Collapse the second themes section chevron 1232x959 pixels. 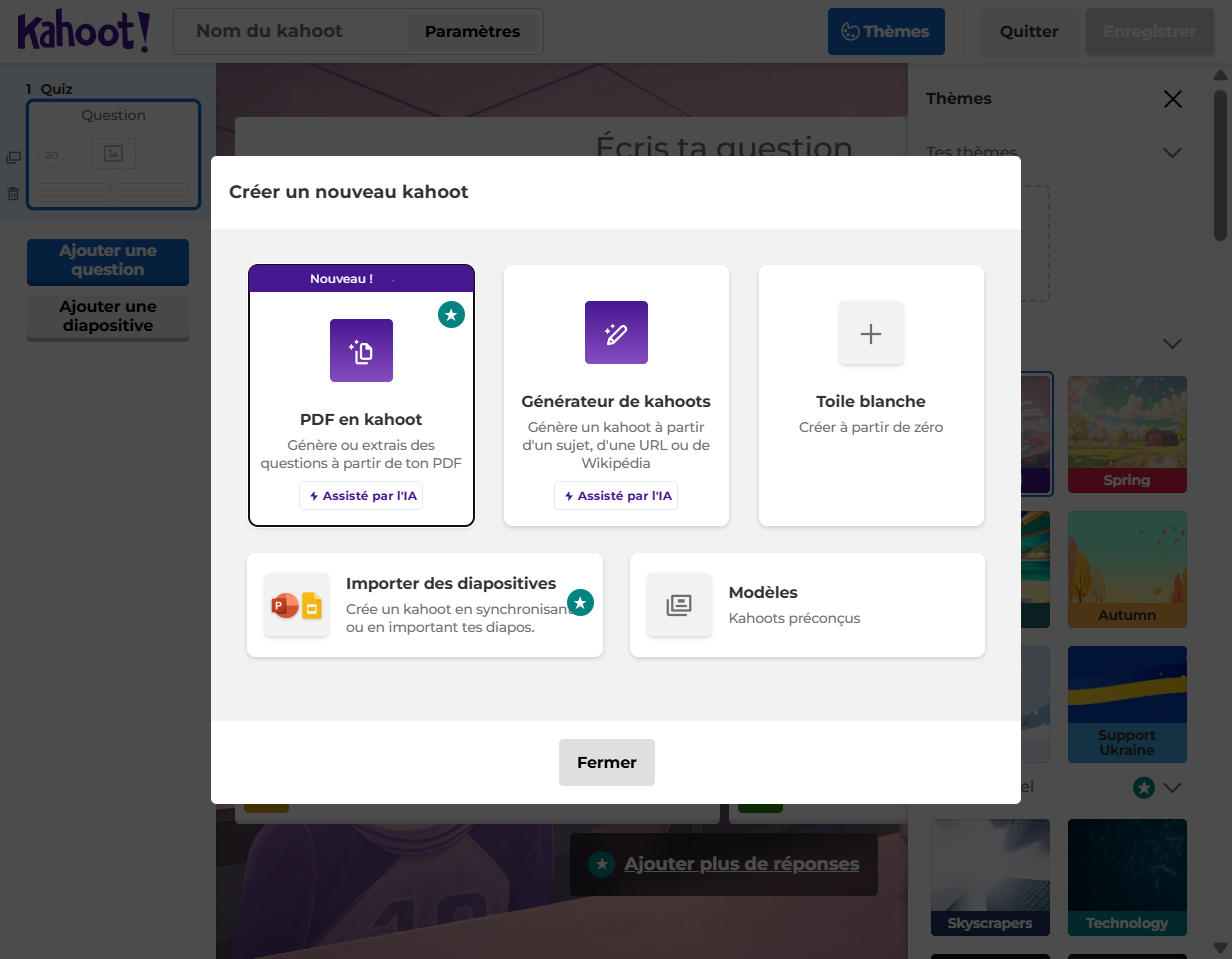(x=1173, y=343)
